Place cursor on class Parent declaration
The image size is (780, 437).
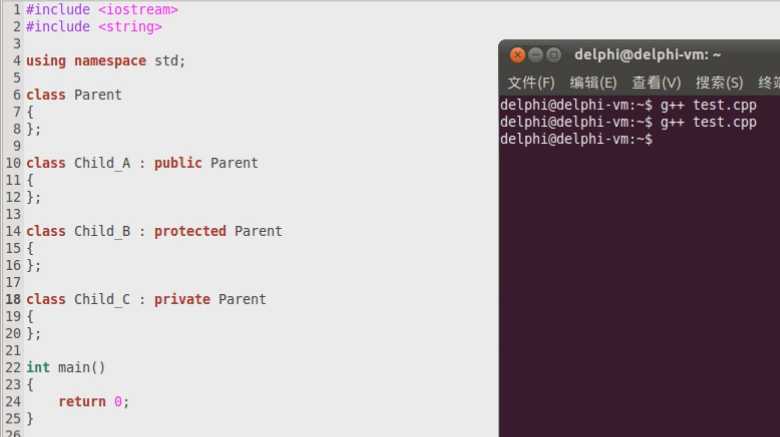74,95
